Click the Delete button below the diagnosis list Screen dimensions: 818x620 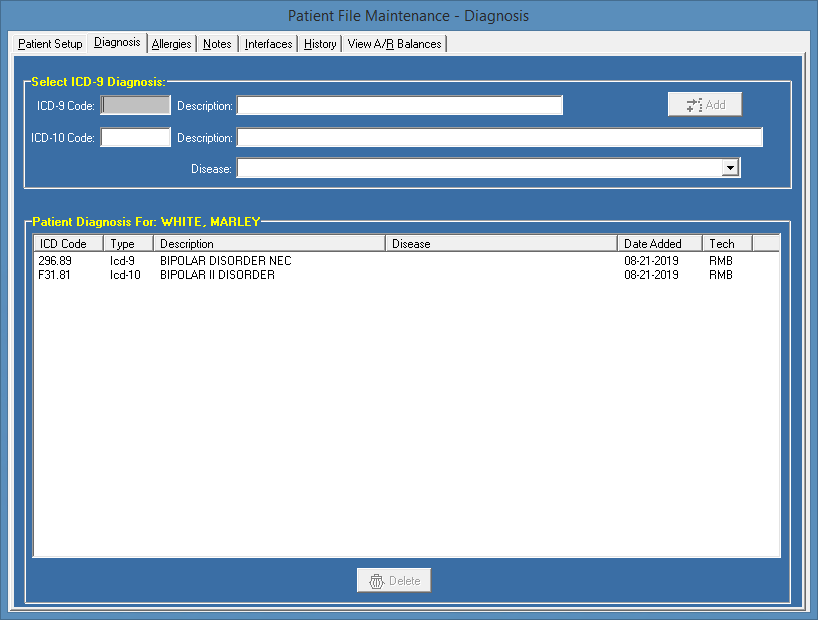point(393,580)
